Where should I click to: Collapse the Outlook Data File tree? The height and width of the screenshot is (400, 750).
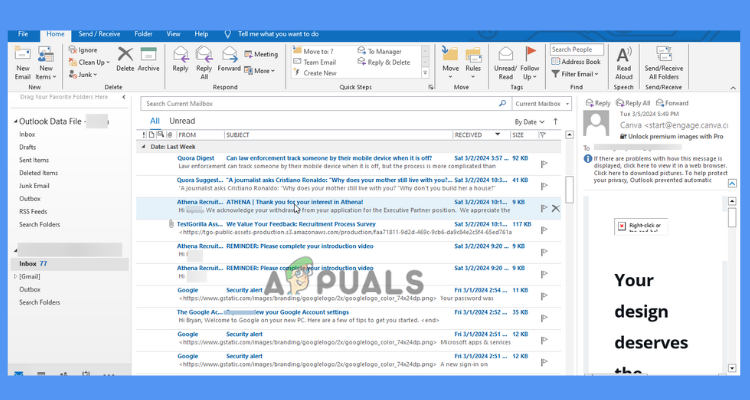[x=15, y=122]
